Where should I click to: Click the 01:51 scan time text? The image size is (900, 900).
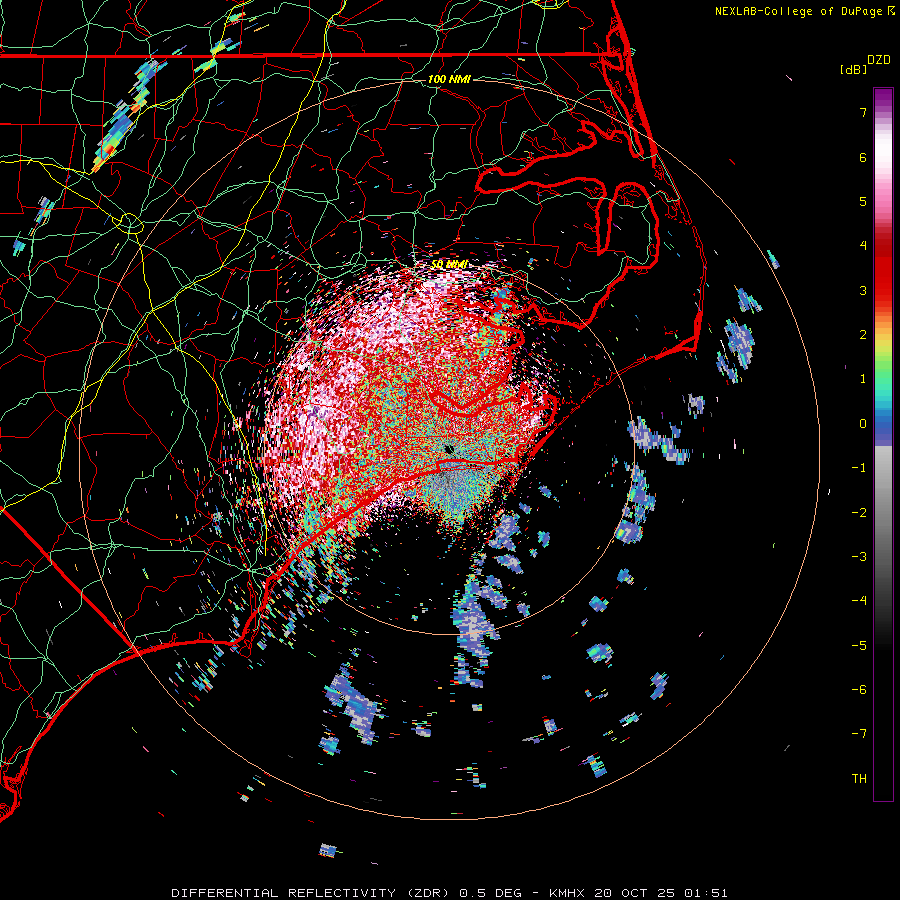pyautogui.click(x=707, y=893)
